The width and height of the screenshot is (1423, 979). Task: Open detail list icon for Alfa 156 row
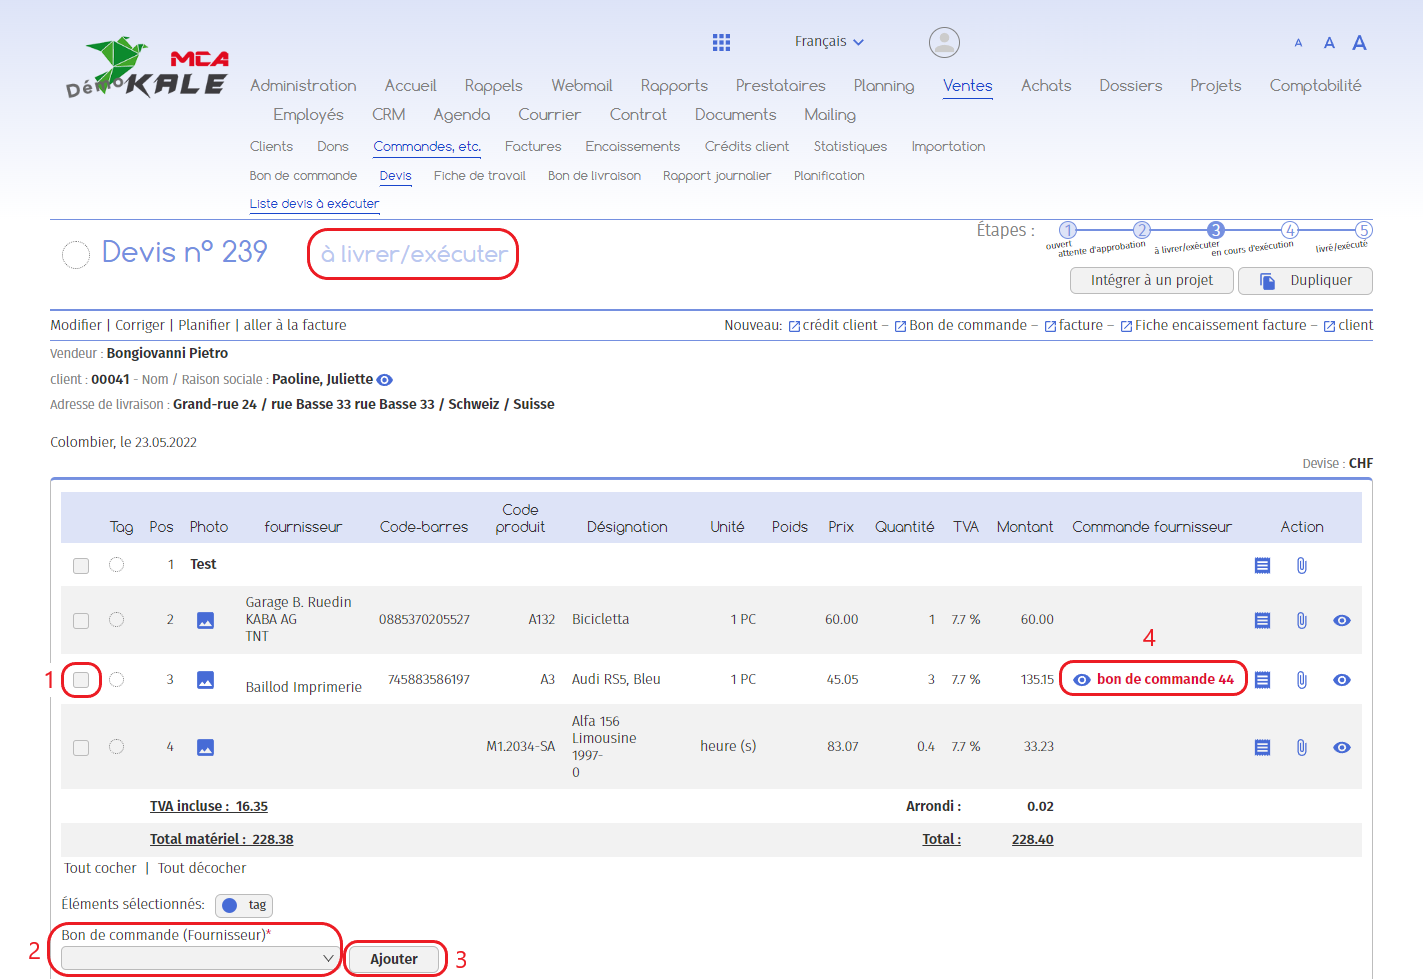[x=1262, y=747]
